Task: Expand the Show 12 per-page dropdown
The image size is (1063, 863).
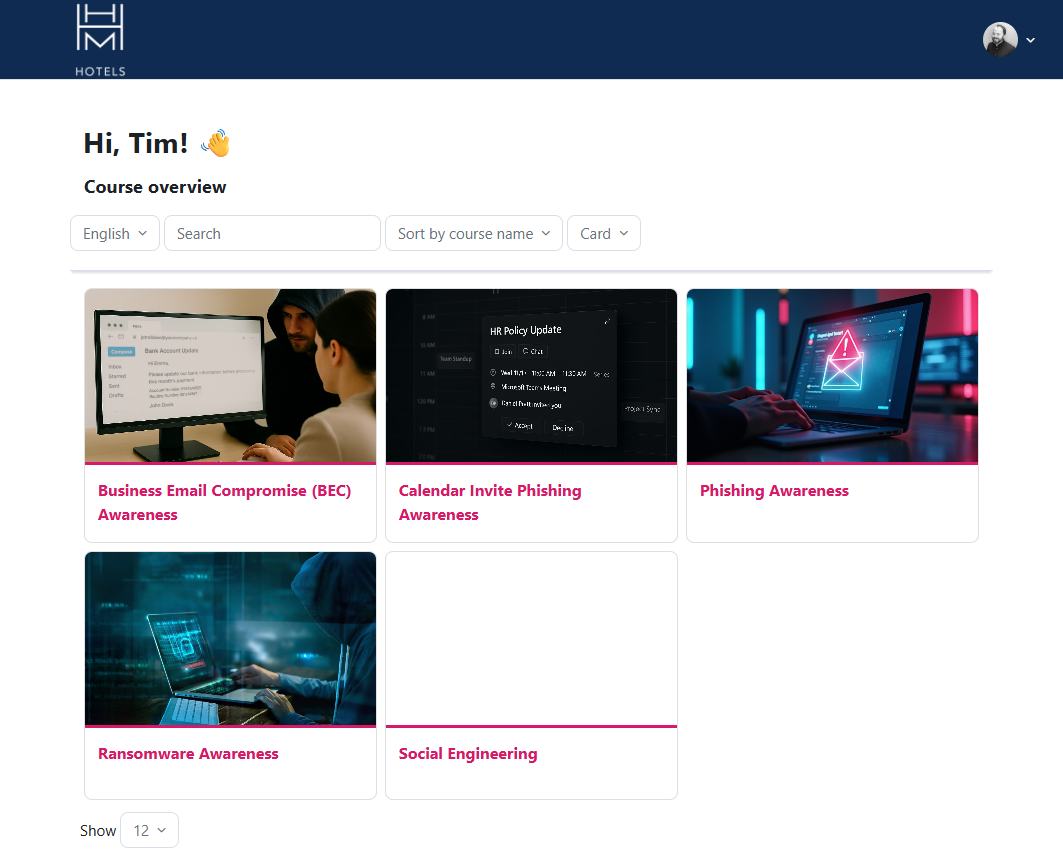Action: pyautogui.click(x=149, y=830)
